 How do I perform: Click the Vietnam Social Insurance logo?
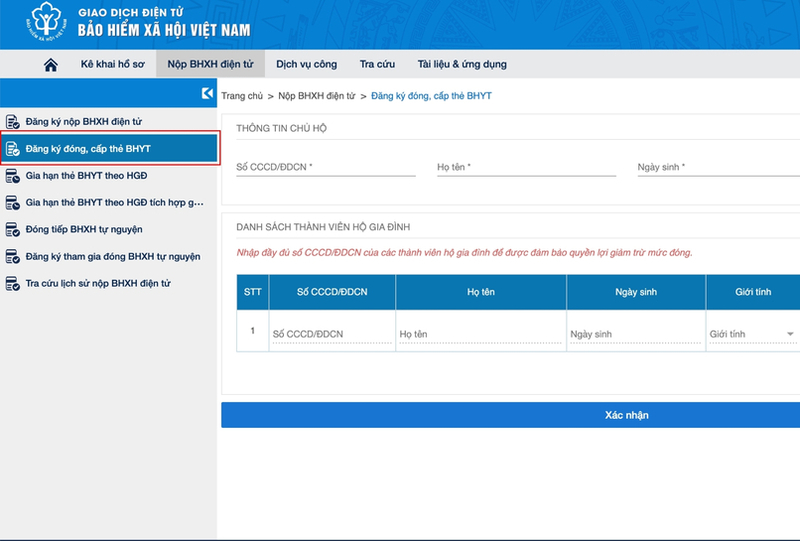[x=46, y=22]
